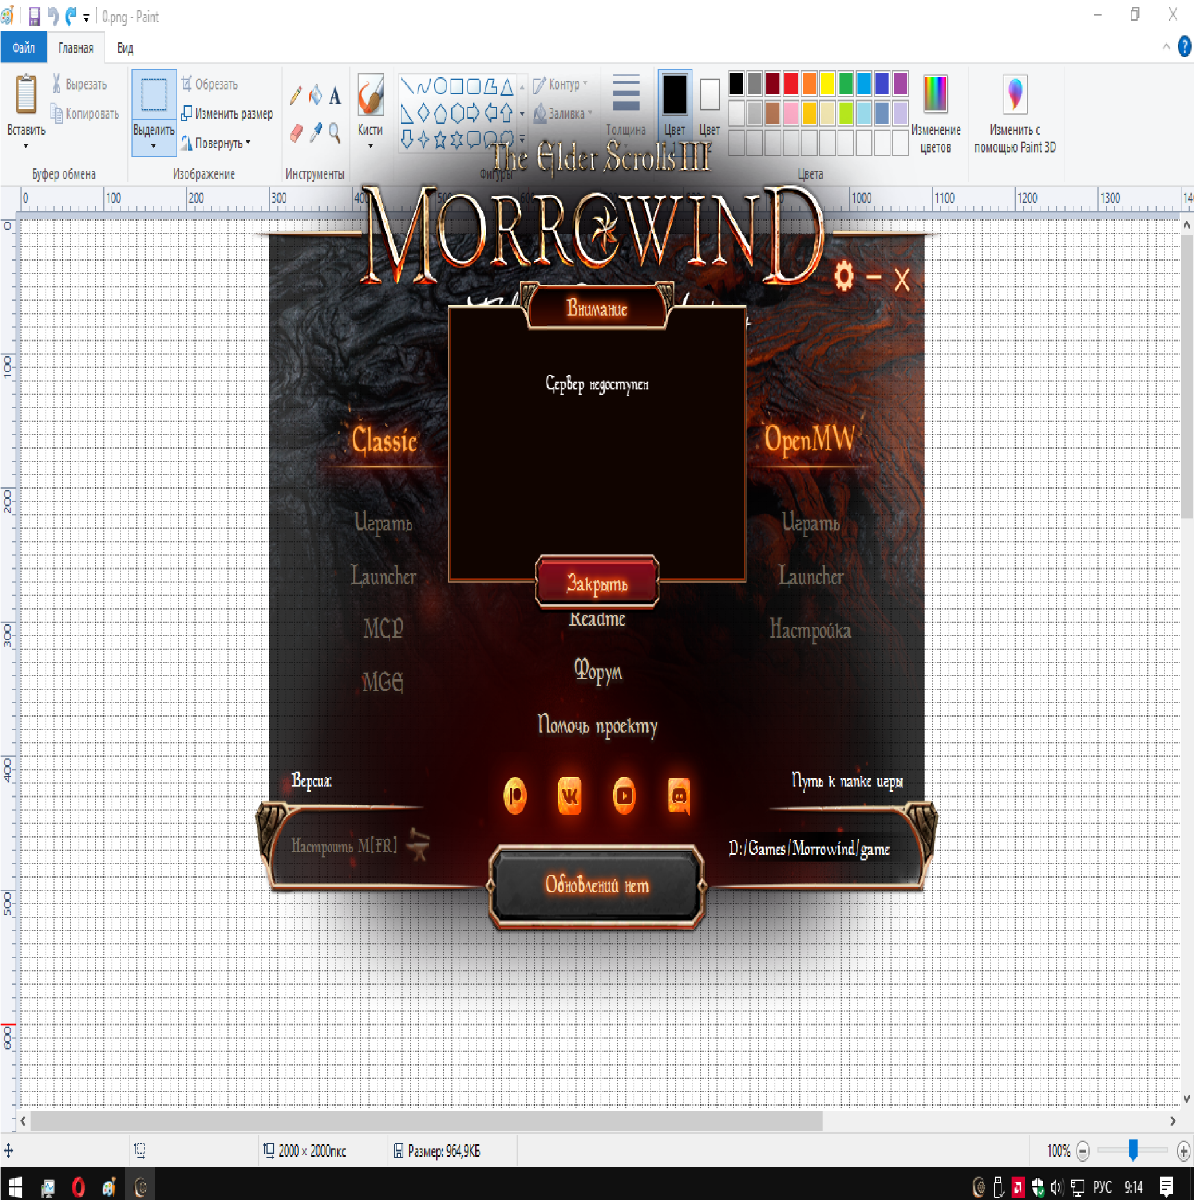Pick the green color swatch in palette

pos(846,83)
